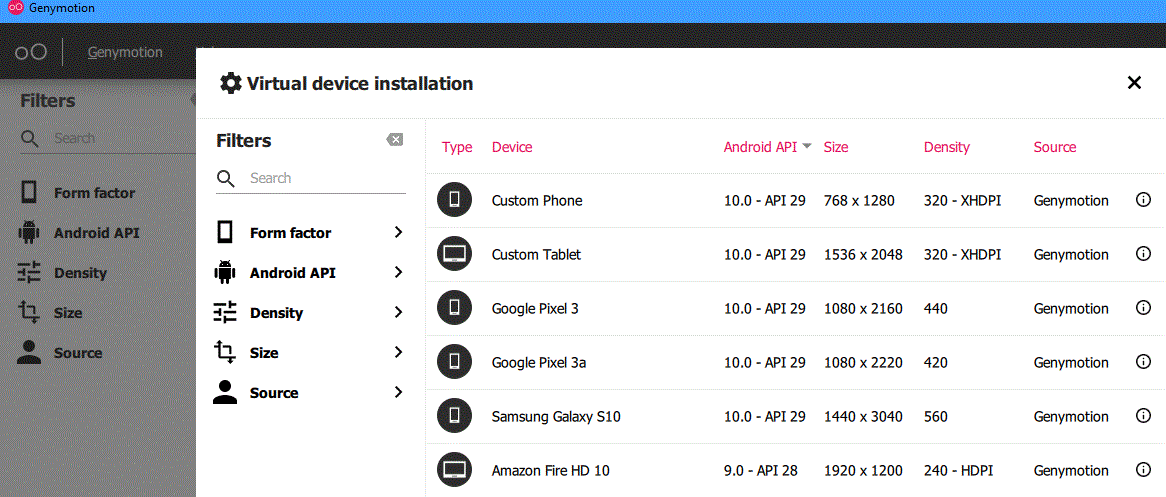Viewport: 1166px width, 497px height.
Task: Sort list by Device column header
Action: [x=512, y=147]
